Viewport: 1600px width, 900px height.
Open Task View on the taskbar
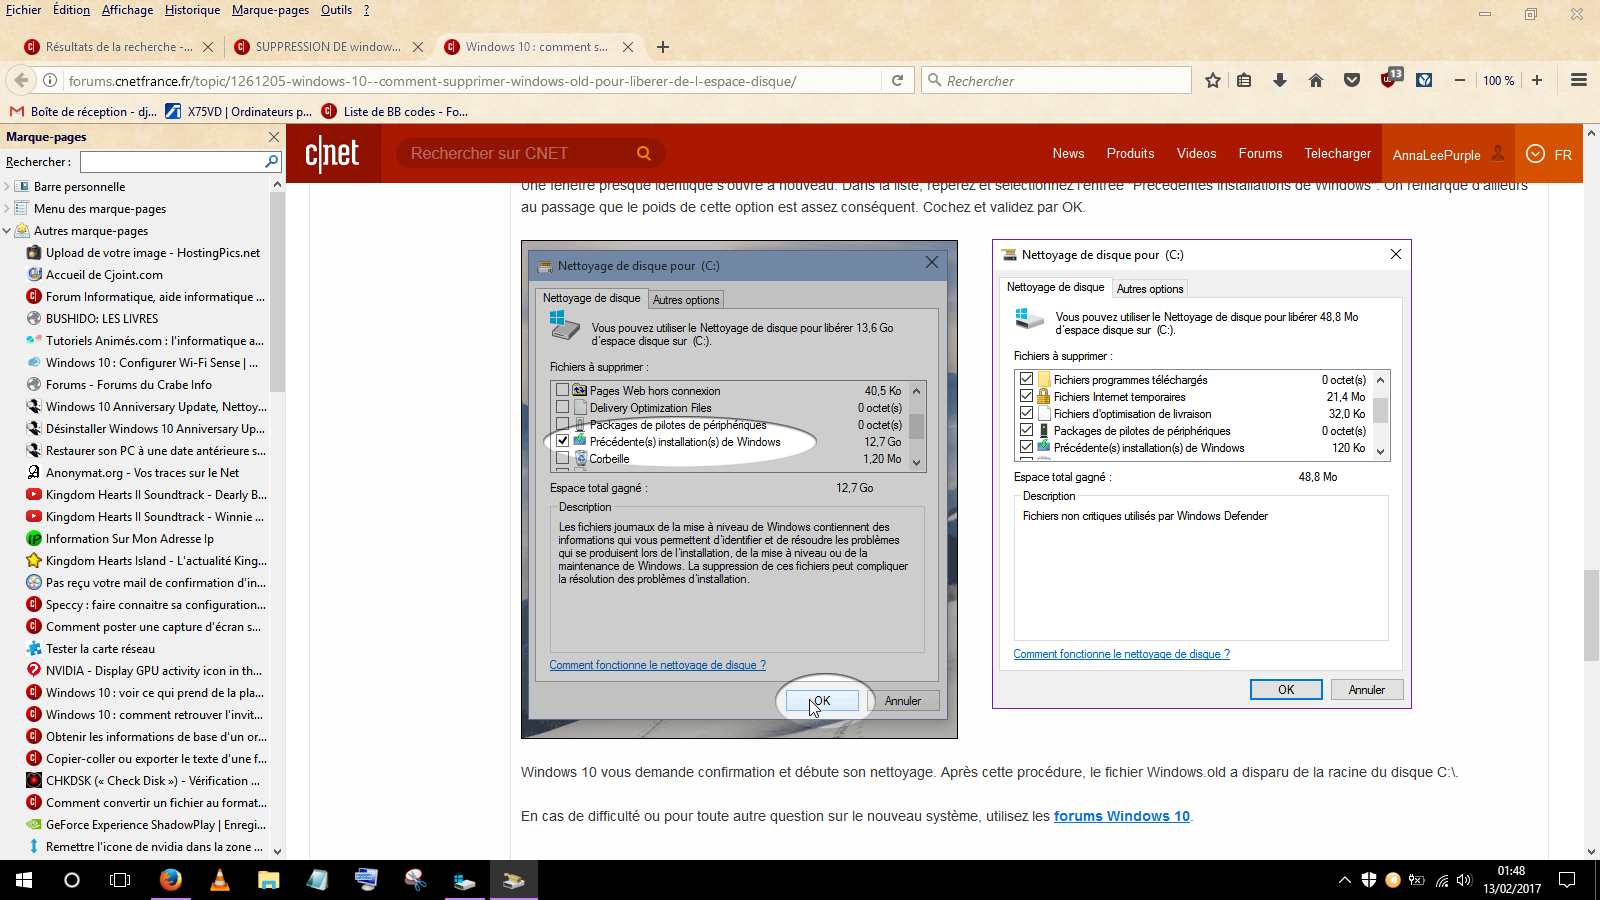pos(120,880)
